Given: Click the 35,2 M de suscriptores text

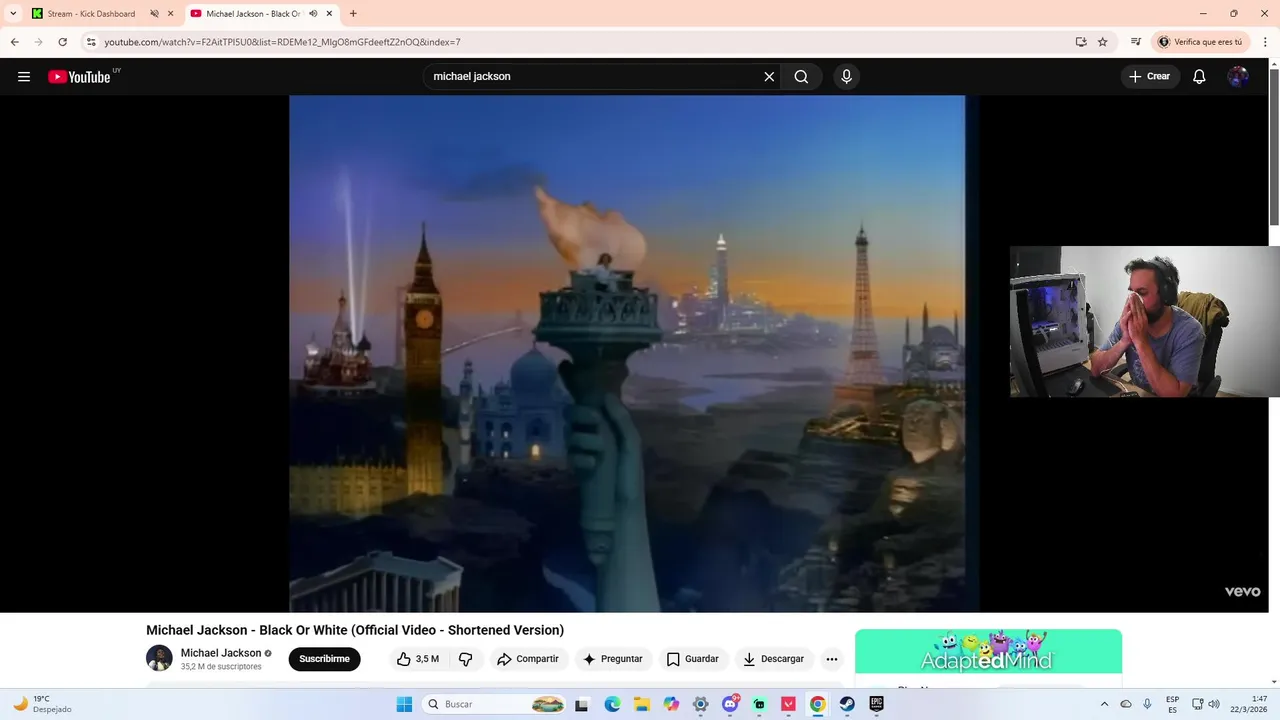Looking at the screenshot, I should tap(221, 667).
